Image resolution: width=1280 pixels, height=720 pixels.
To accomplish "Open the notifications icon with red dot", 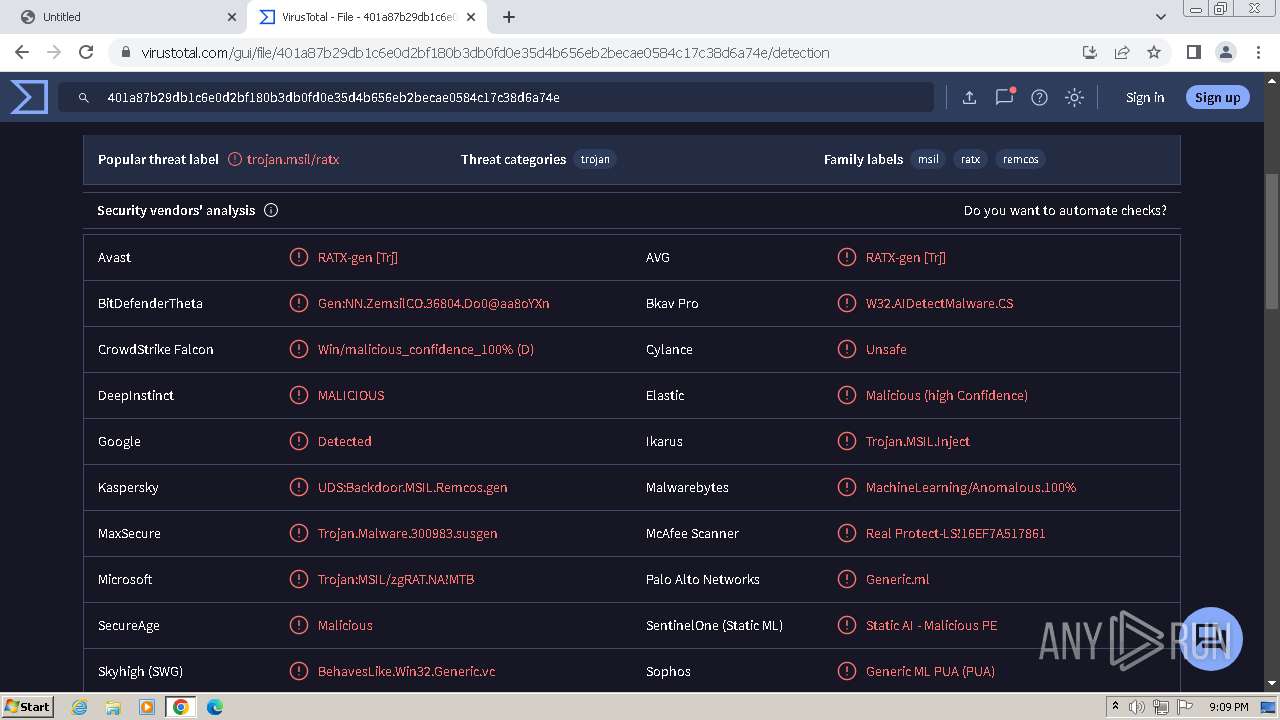I will pyautogui.click(x=1005, y=96).
